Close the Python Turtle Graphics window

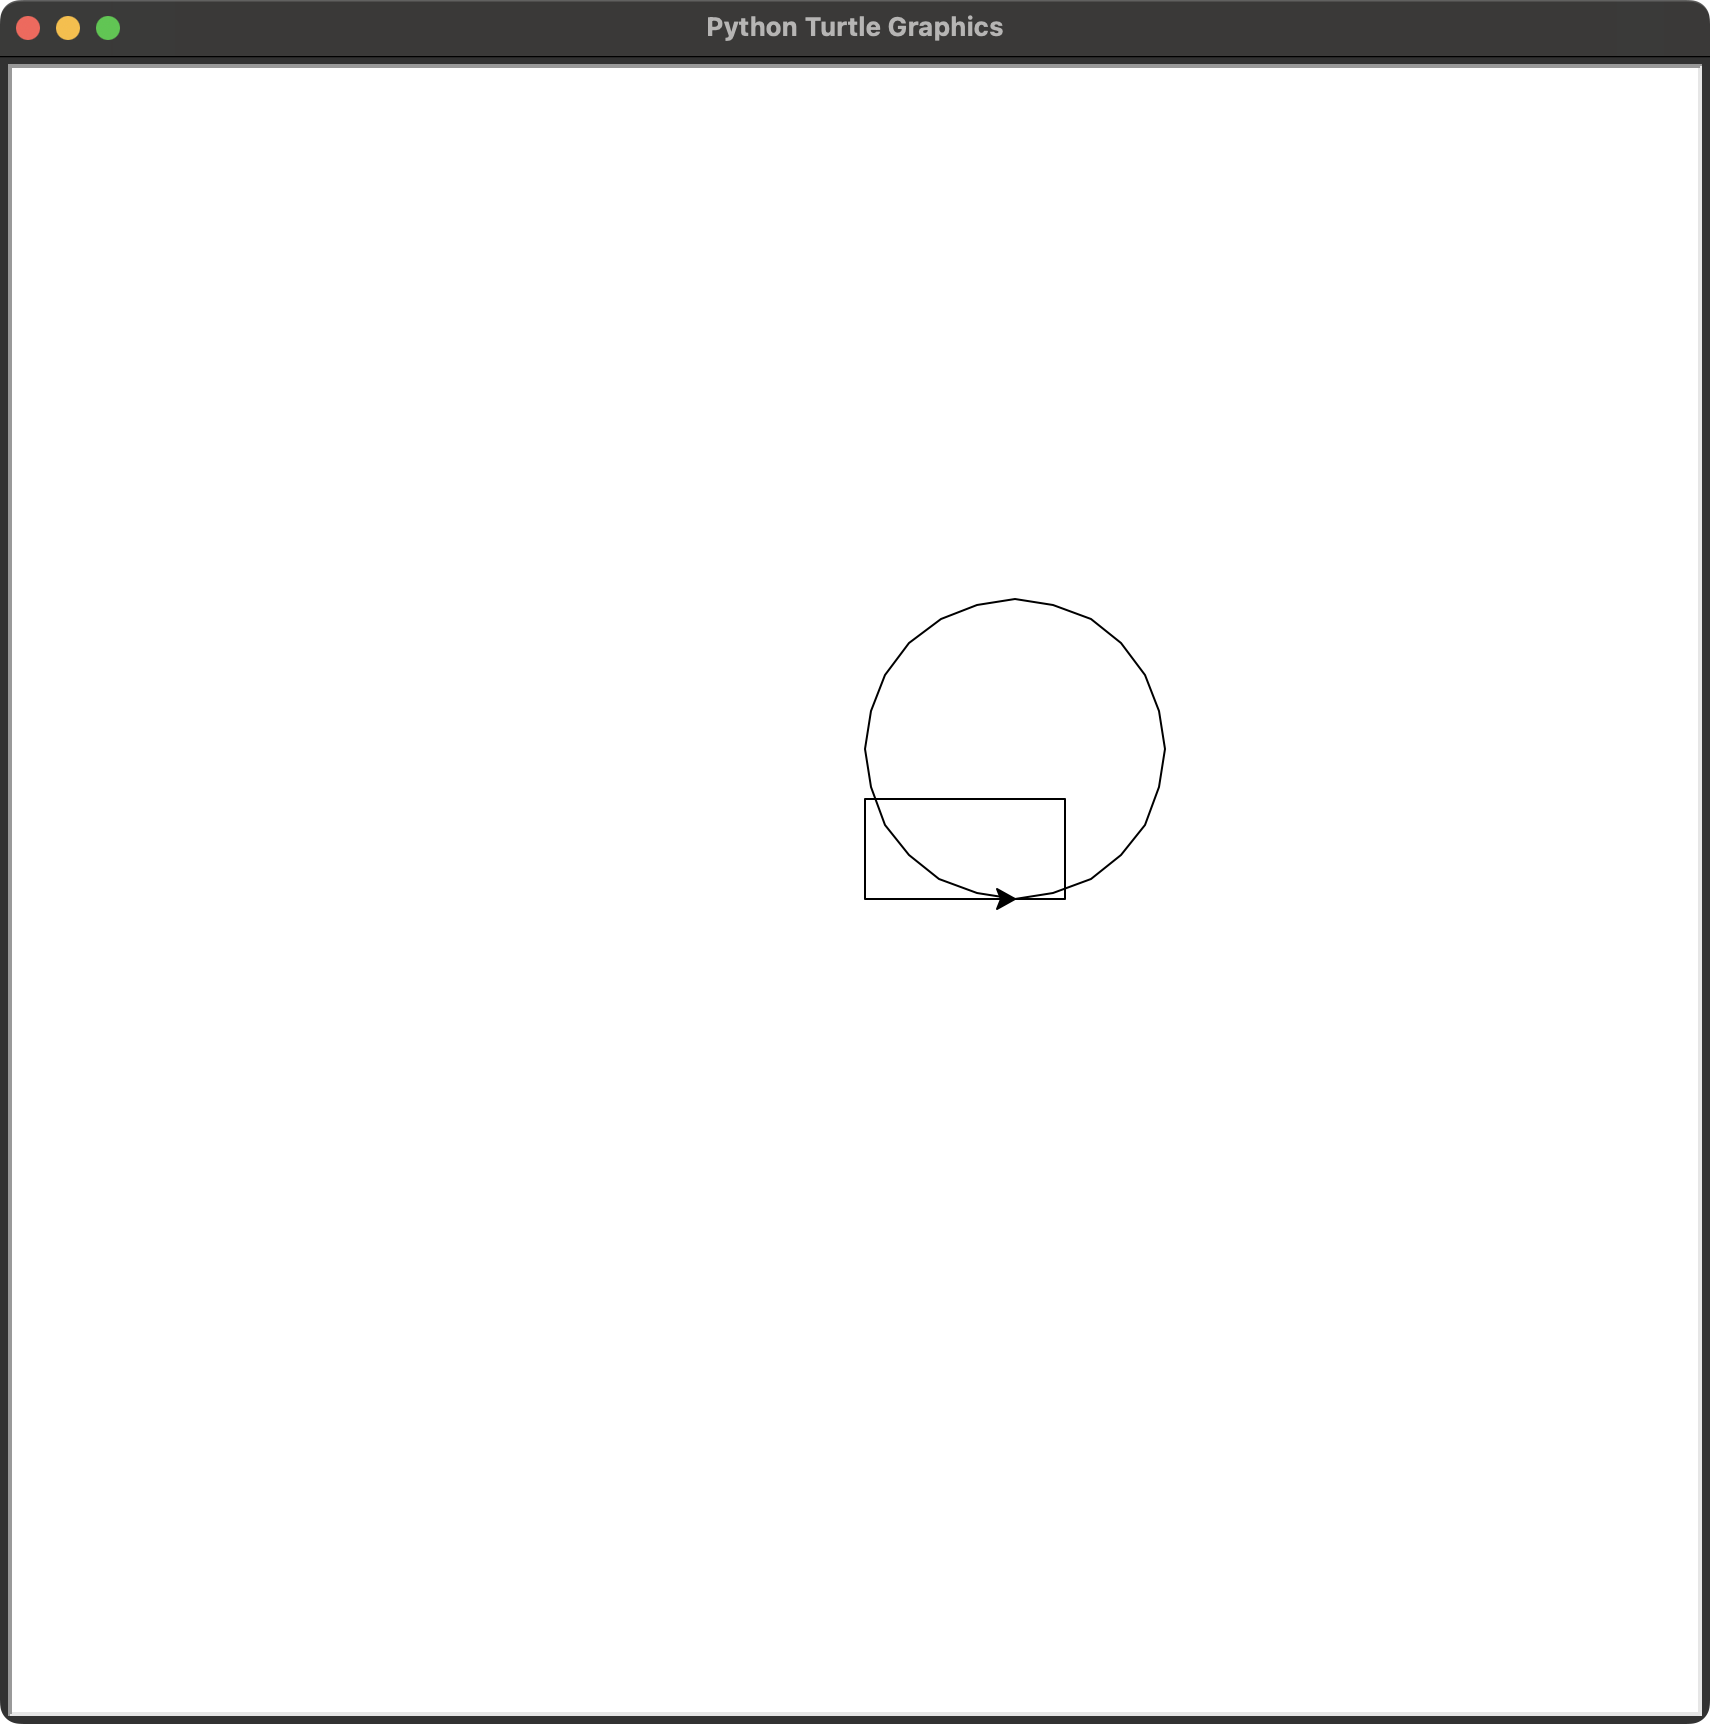tap(28, 28)
